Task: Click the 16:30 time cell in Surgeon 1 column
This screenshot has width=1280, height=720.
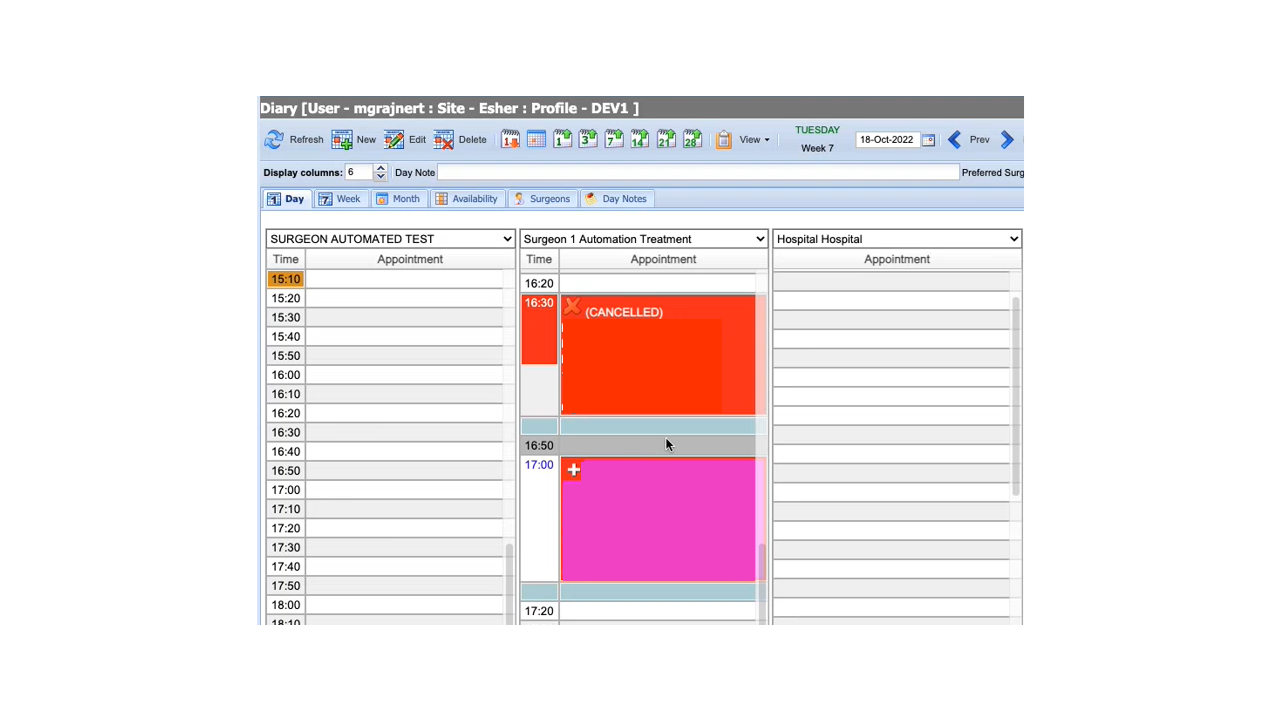Action: coord(539,329)
